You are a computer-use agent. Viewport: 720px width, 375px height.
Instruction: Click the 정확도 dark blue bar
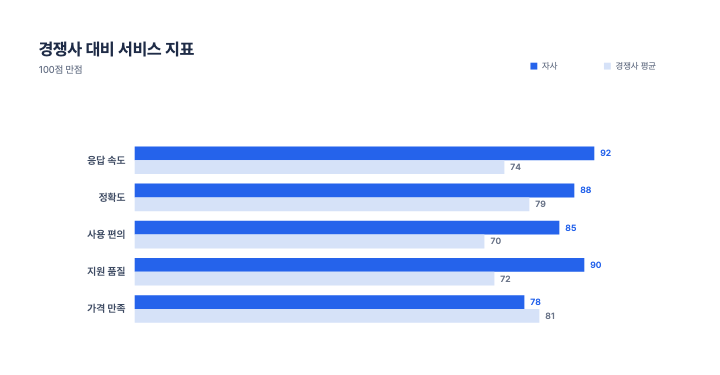pyautogui.click(x=354, y=190)
